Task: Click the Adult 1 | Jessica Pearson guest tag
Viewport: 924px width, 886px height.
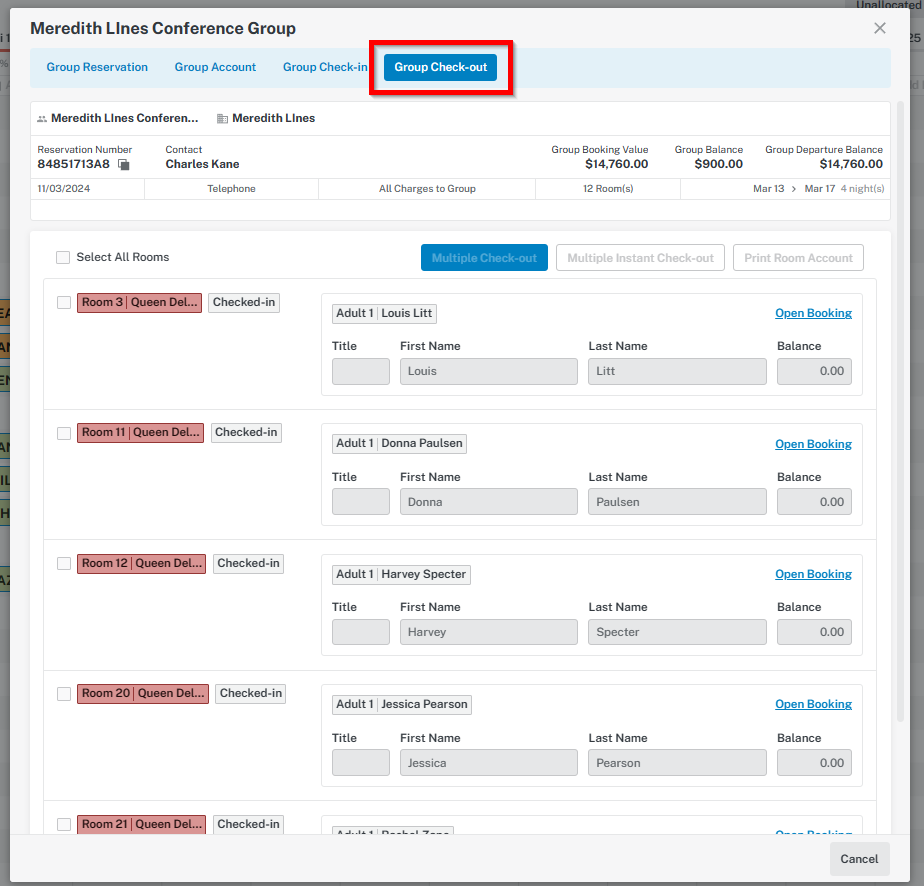Action: pos(402,705)
